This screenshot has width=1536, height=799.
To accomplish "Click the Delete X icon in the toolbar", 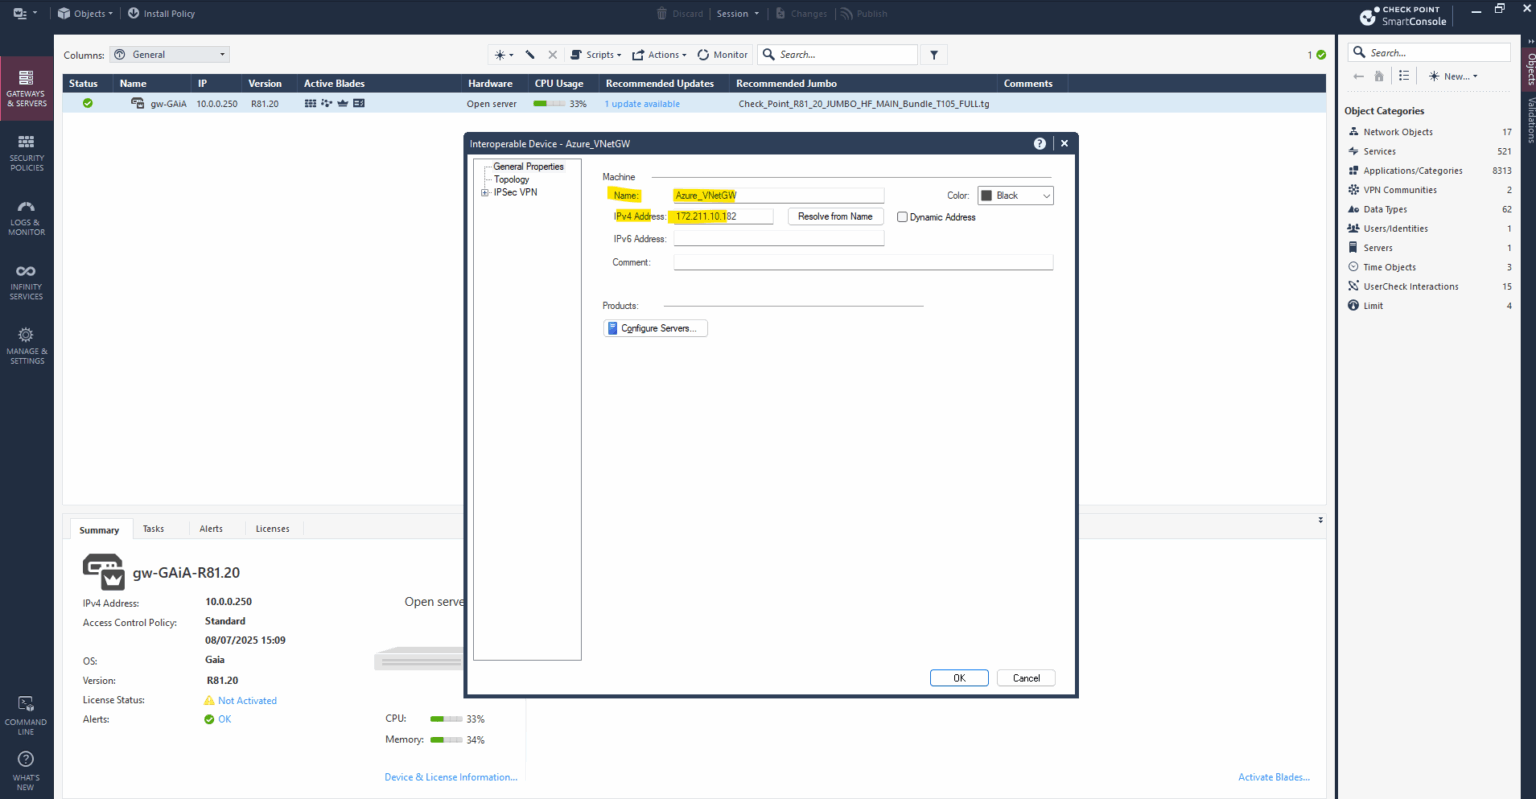I will [551, 54].
